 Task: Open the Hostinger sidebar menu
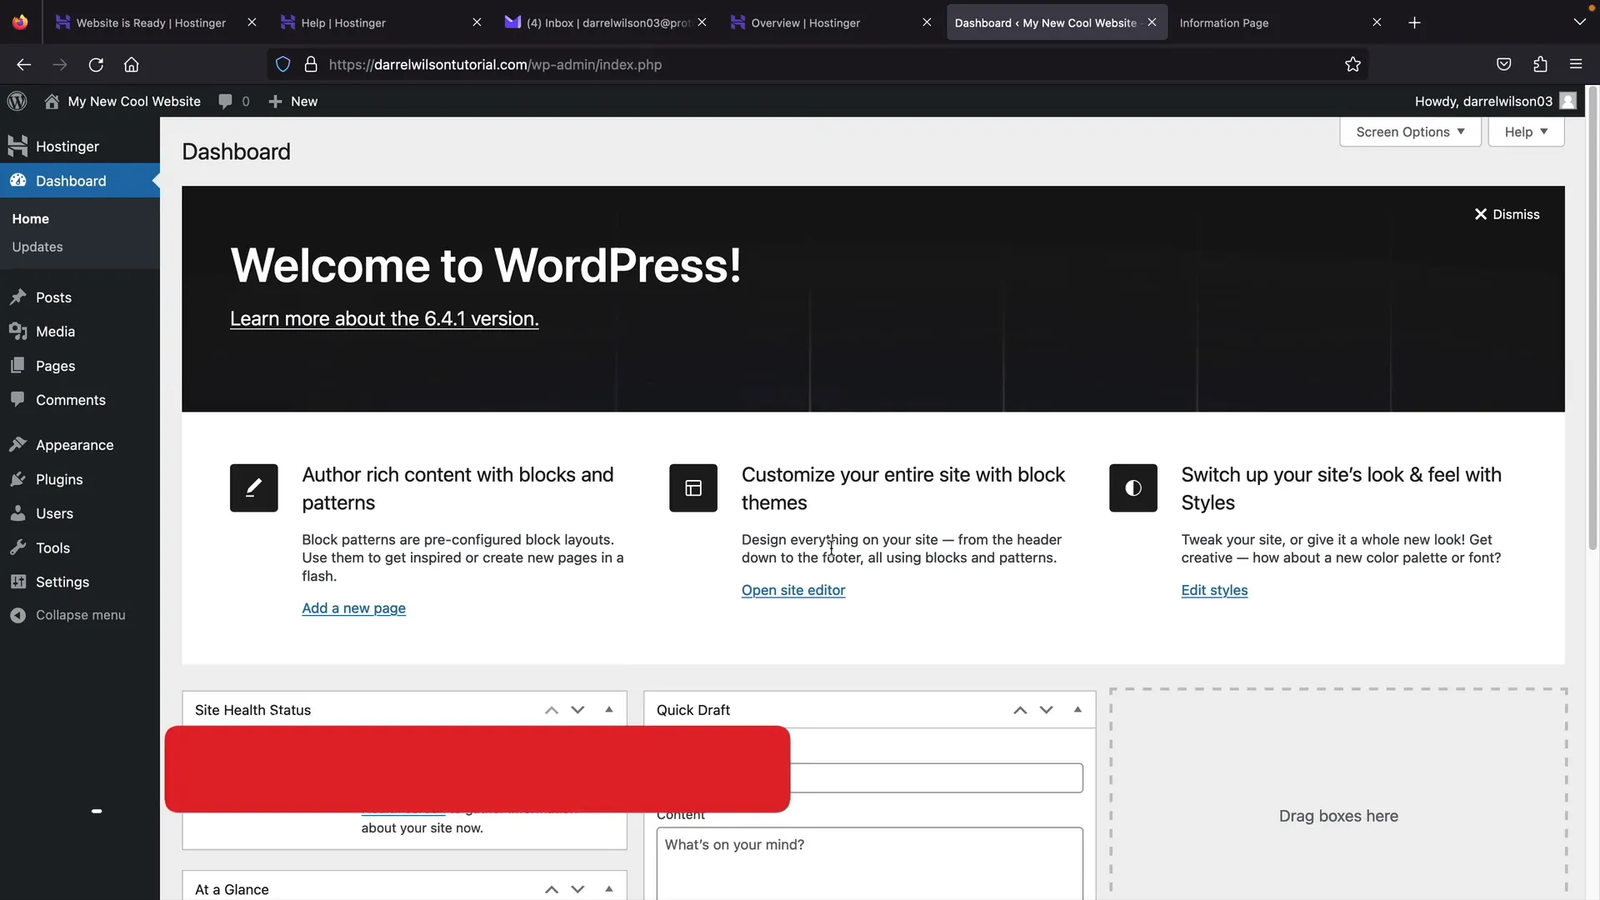[80, 146]
